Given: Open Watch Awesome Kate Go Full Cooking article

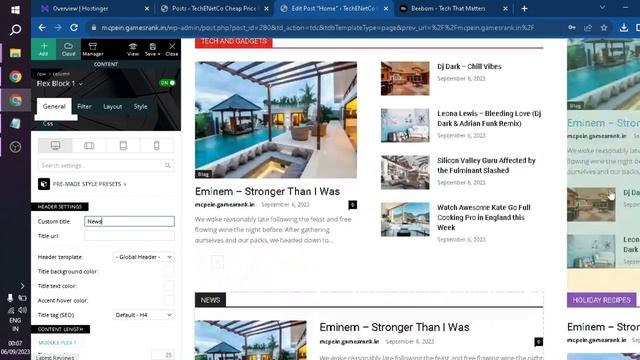Looking at the screenshot, I should pos(484,217).
